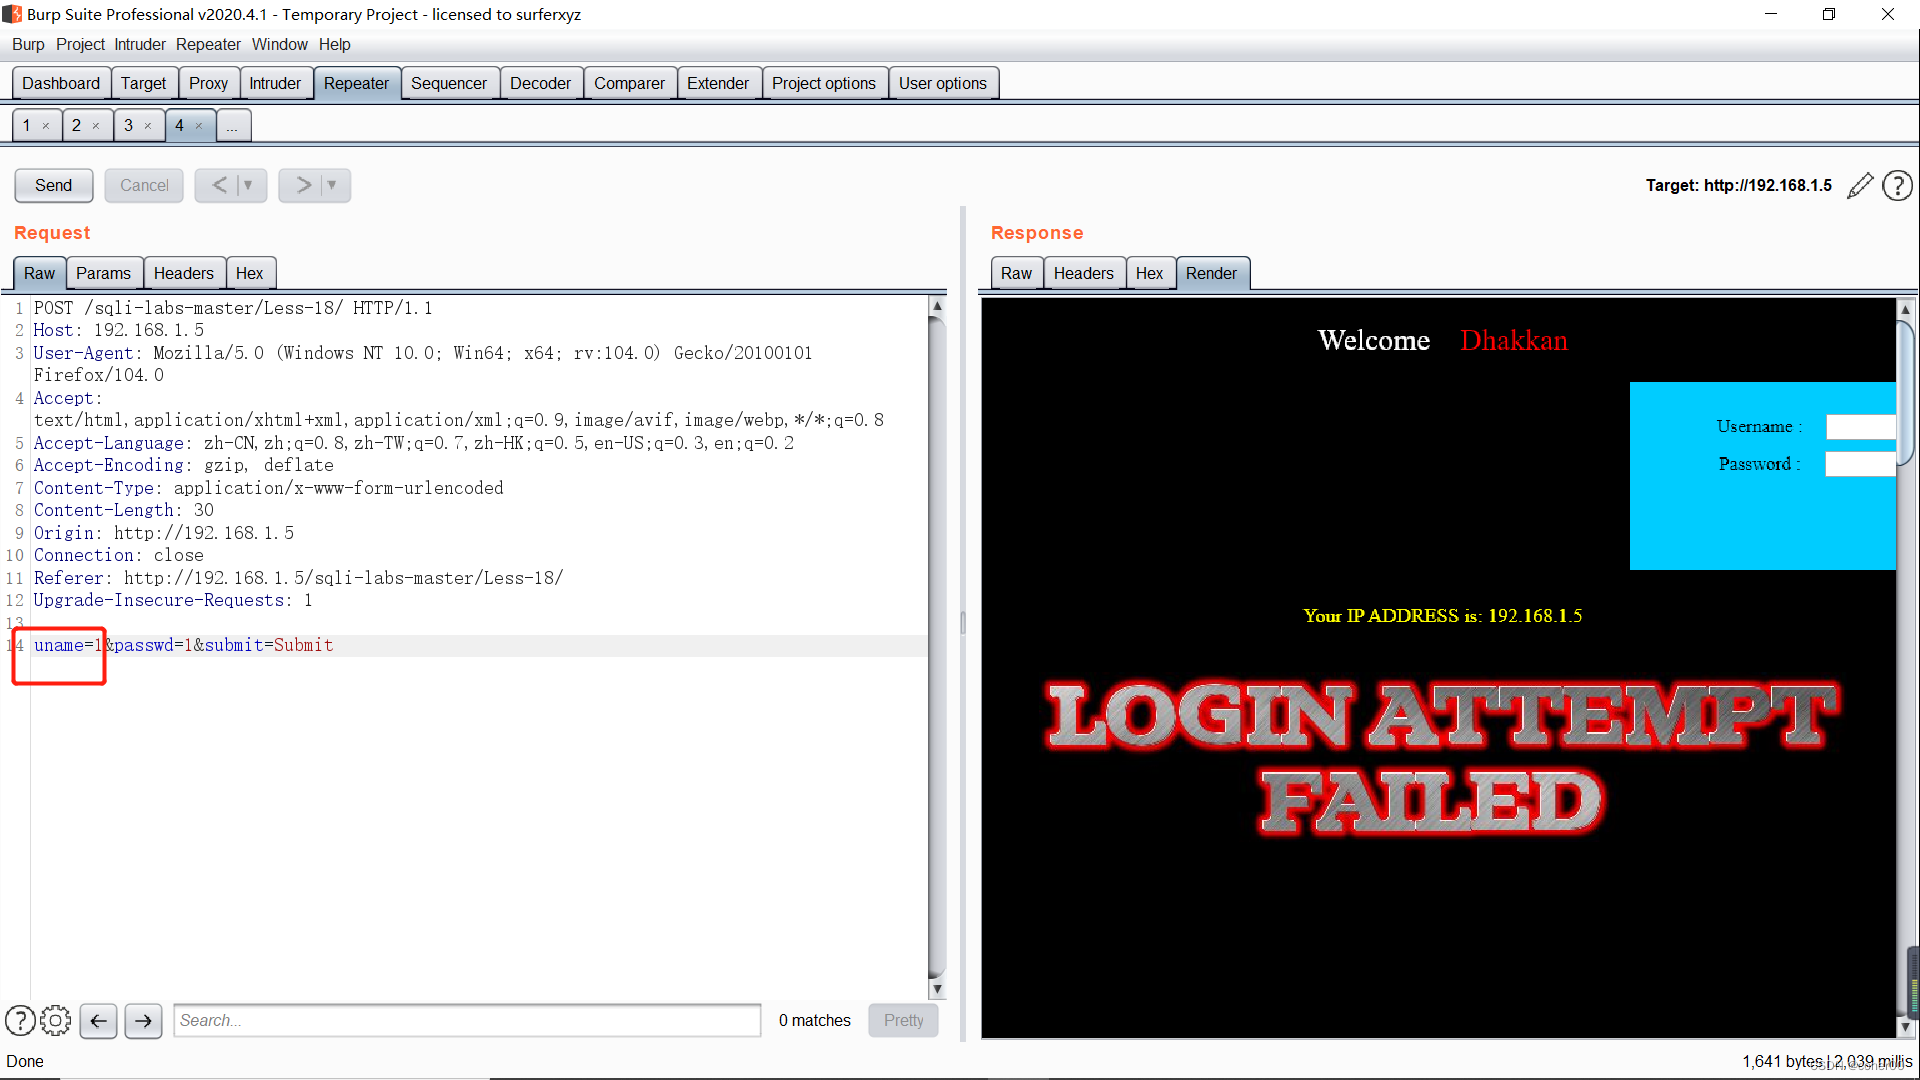Image resolution: width=1920 pixels, height=1080 pixels.
Task: Click the settings gear icon bottom left
Action: [x=55, y=1019]
